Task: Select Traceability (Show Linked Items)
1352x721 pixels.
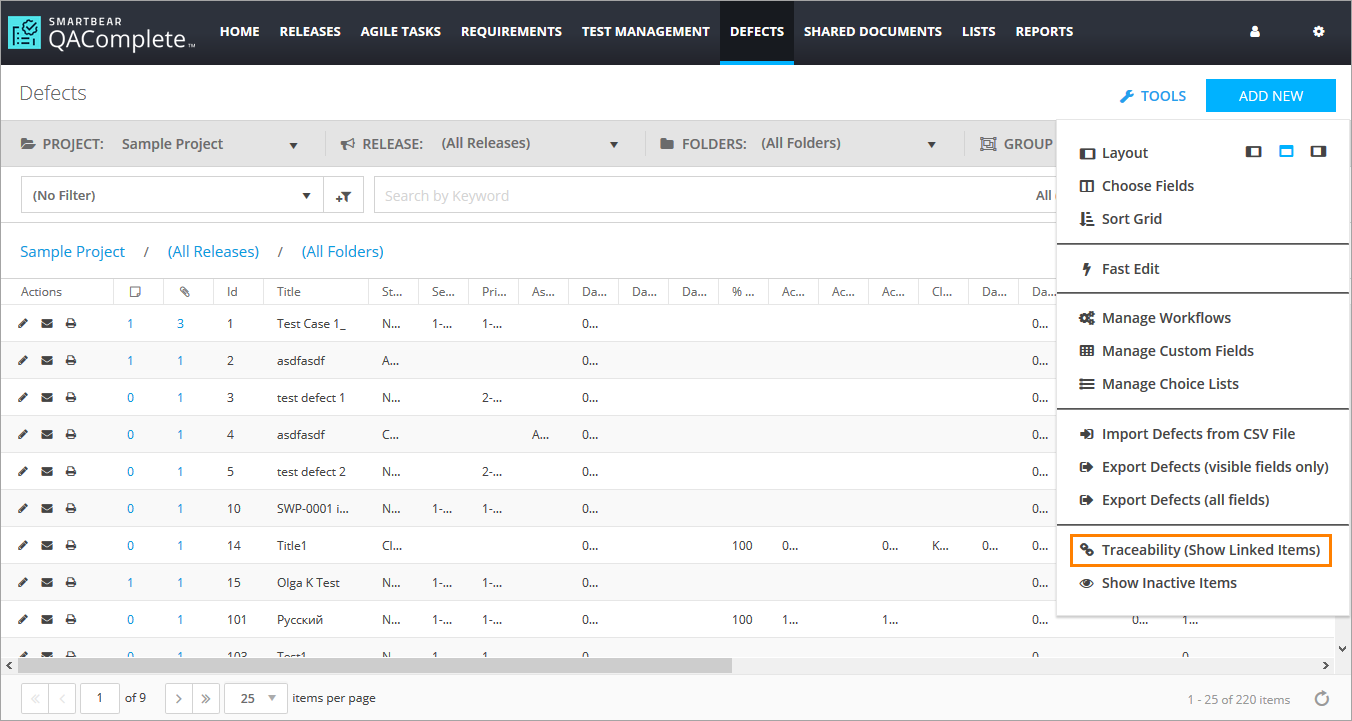Action: (x=1200, y=549)
